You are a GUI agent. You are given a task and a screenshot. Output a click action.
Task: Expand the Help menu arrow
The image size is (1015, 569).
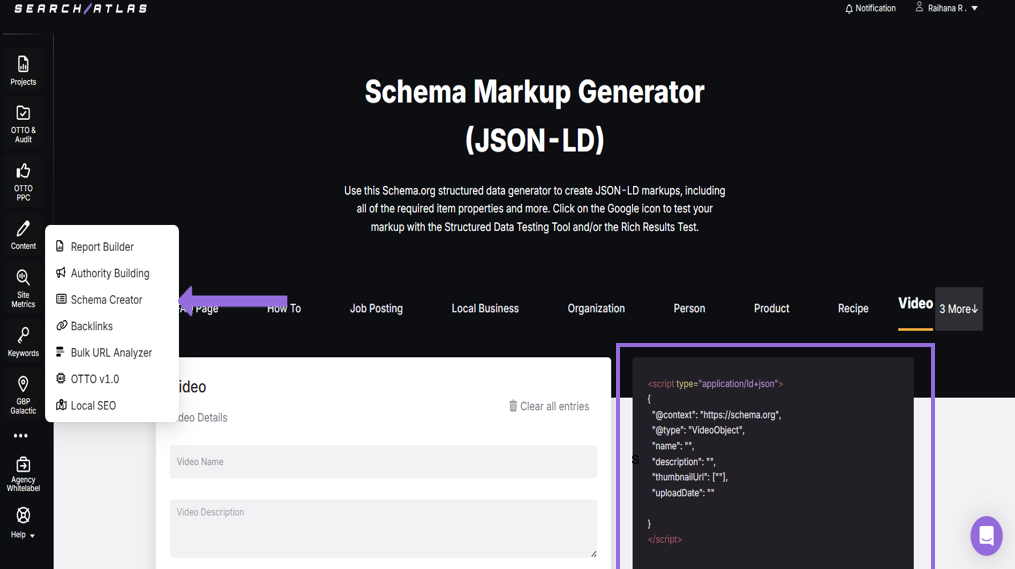click(x=32, y=536)
